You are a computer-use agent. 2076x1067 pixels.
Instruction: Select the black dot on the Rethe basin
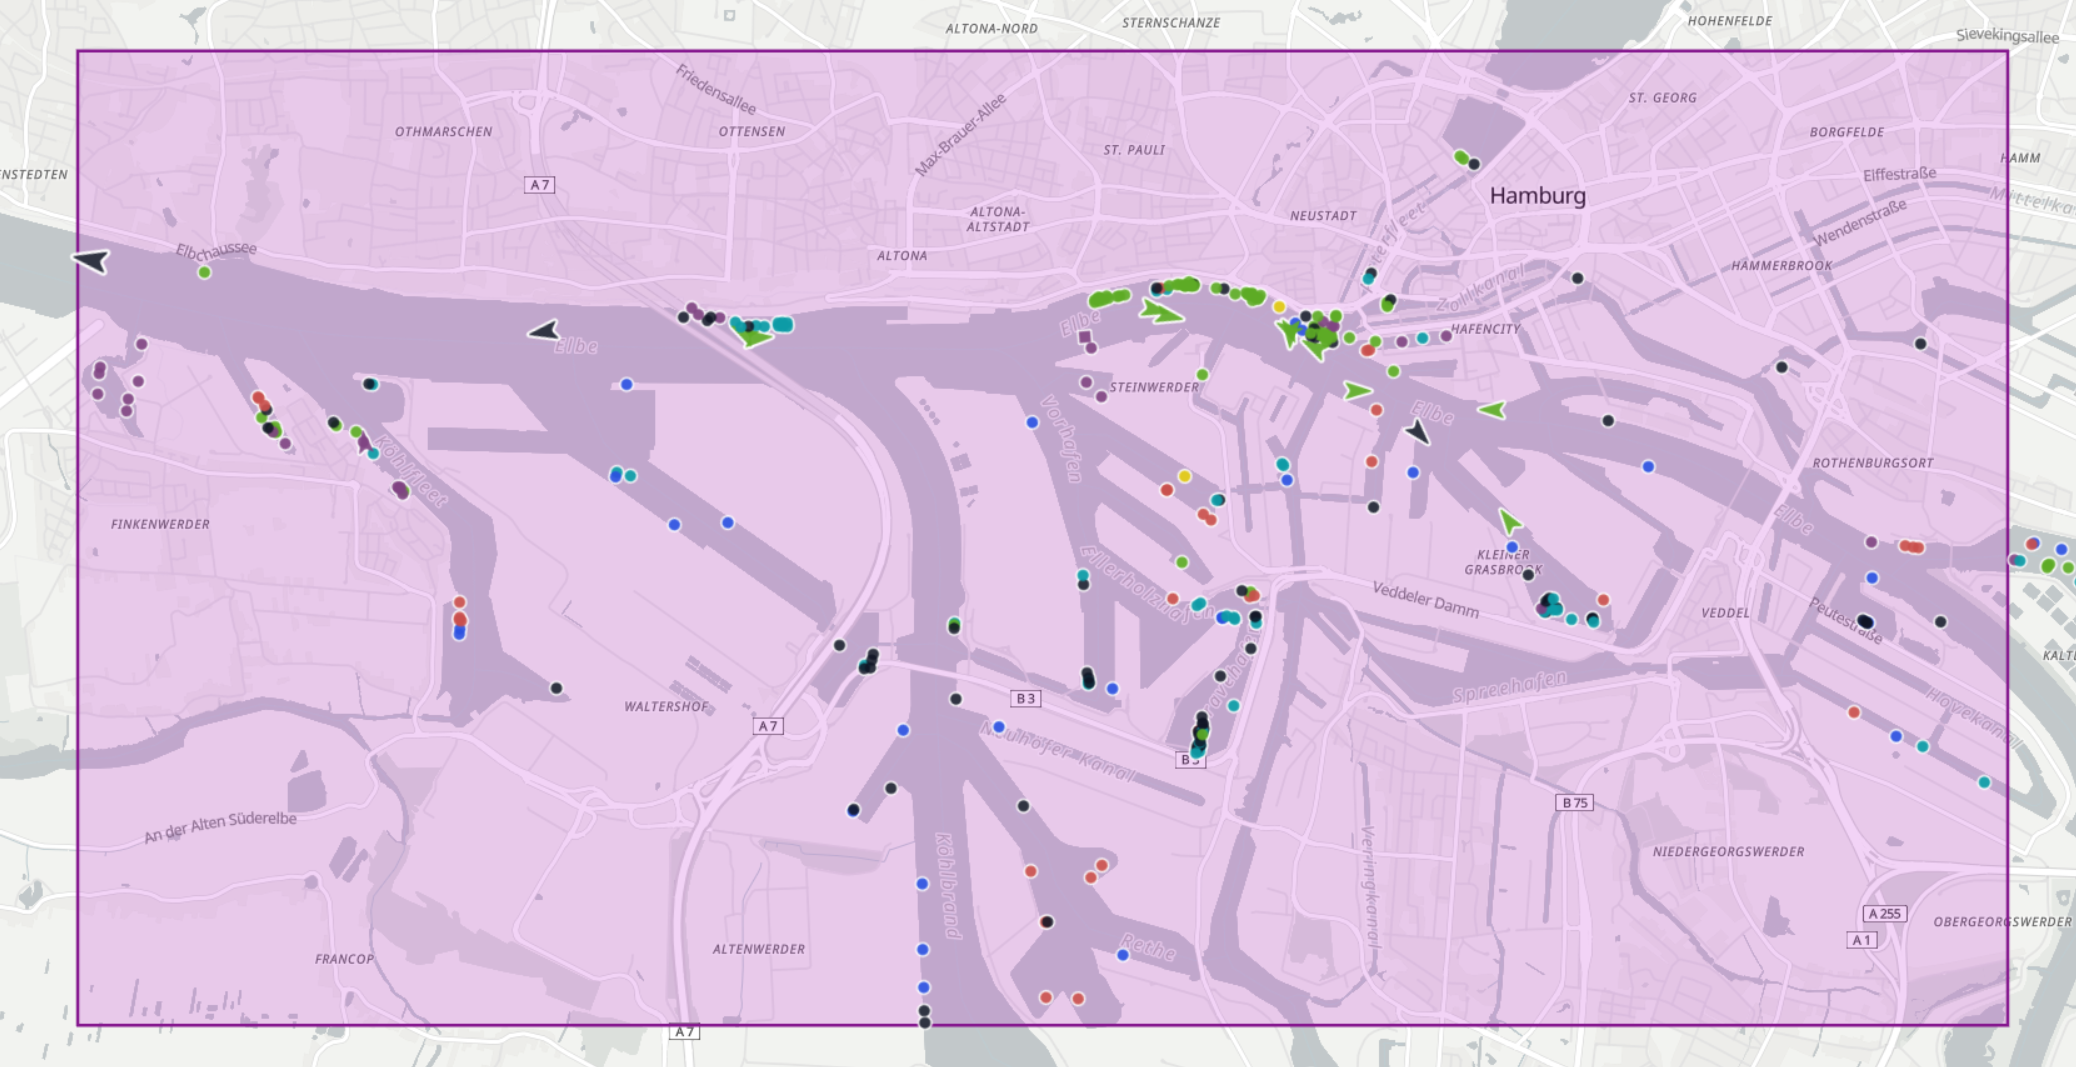point(1046,922)
